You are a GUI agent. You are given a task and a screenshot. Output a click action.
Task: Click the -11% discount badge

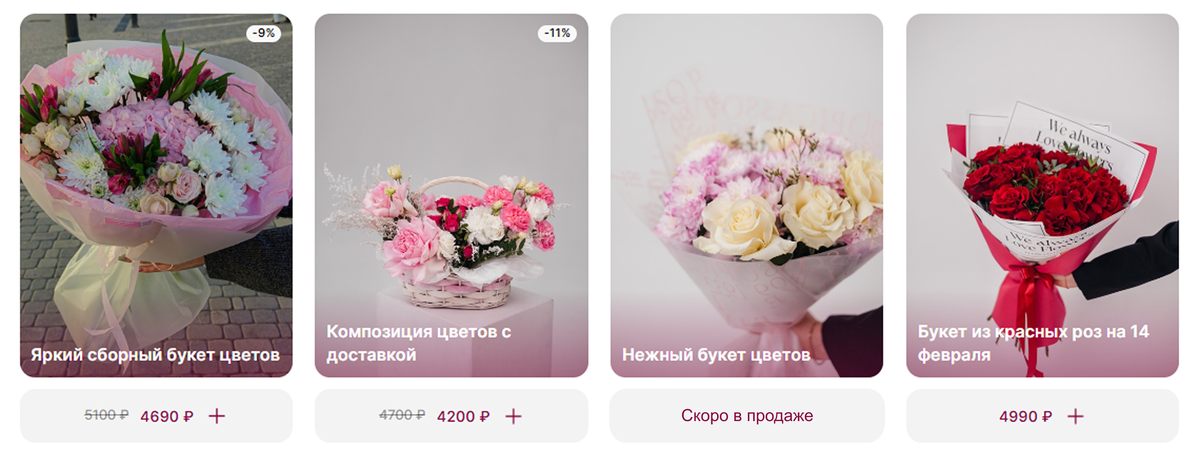tap(556, 33)
